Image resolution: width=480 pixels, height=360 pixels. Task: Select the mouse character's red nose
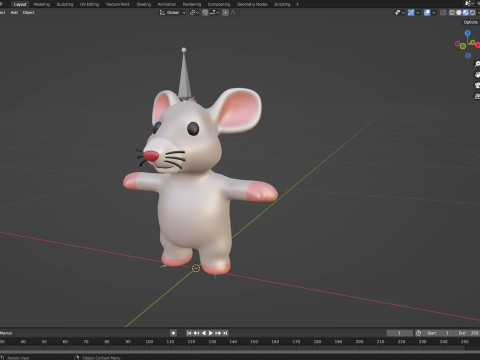[151, 156]
